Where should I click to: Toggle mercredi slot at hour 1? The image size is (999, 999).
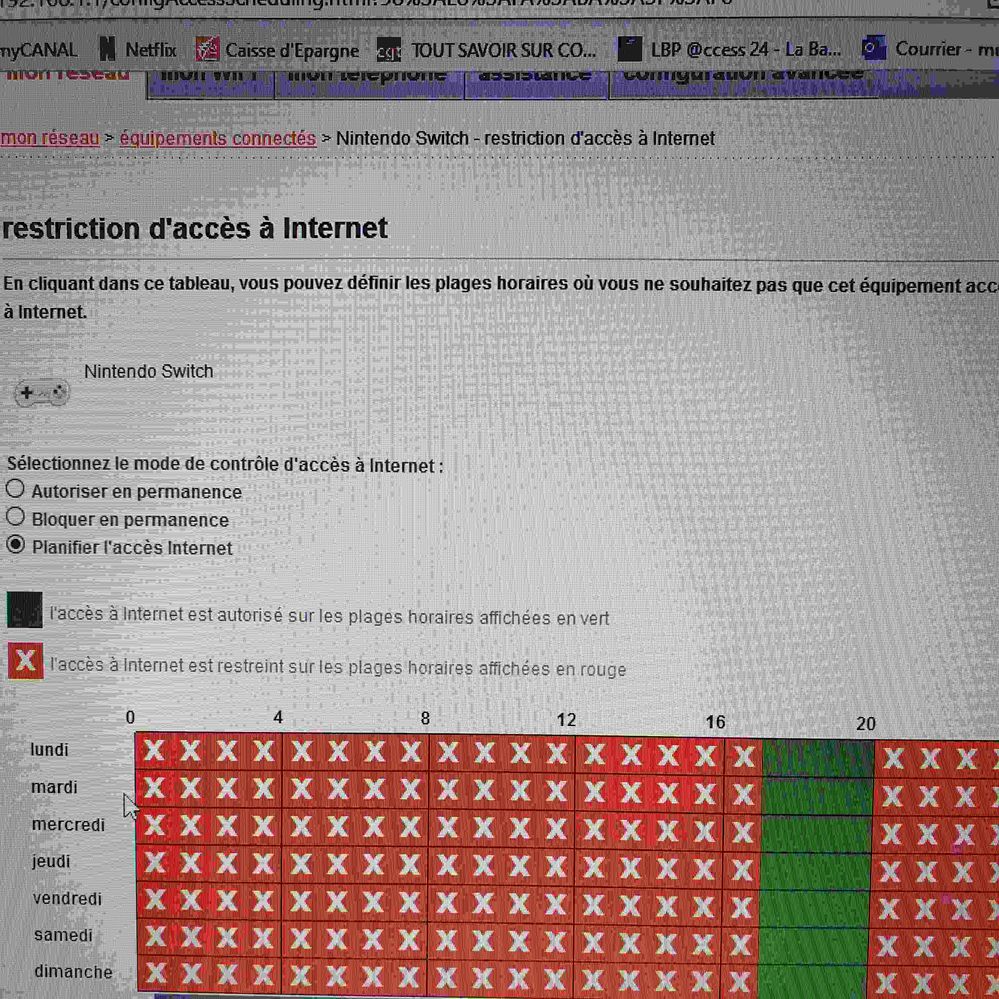(x=190, y=827)
